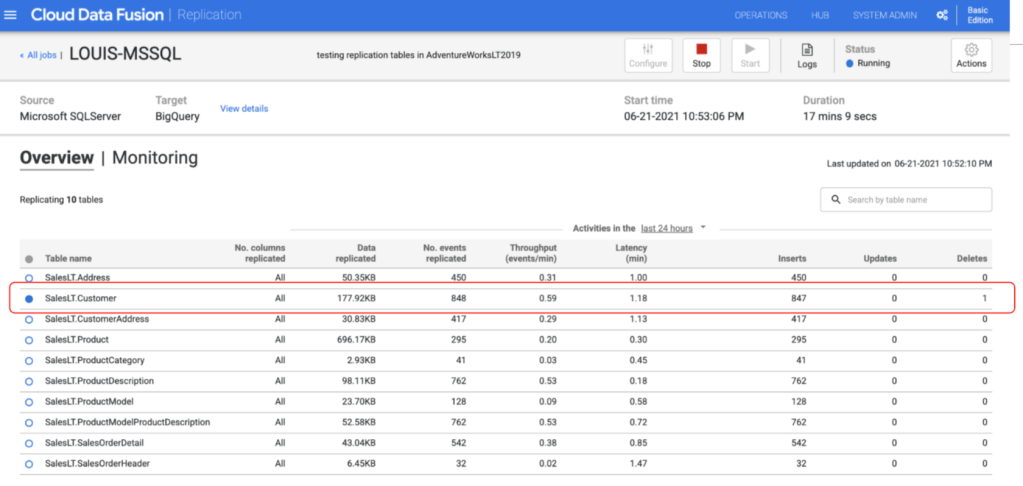The height and width of the screenshot is (486, 1023).
Task: Select the SalesLT.SalesOrderHeader radio button
Action: click(28, 463)
